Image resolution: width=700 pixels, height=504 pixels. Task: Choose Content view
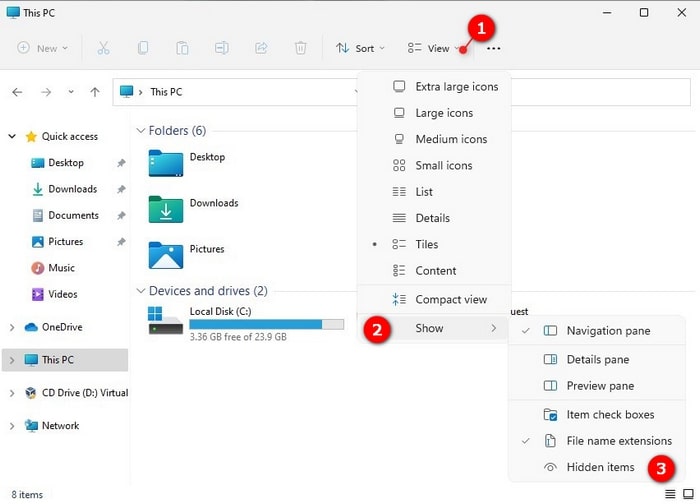434,271
